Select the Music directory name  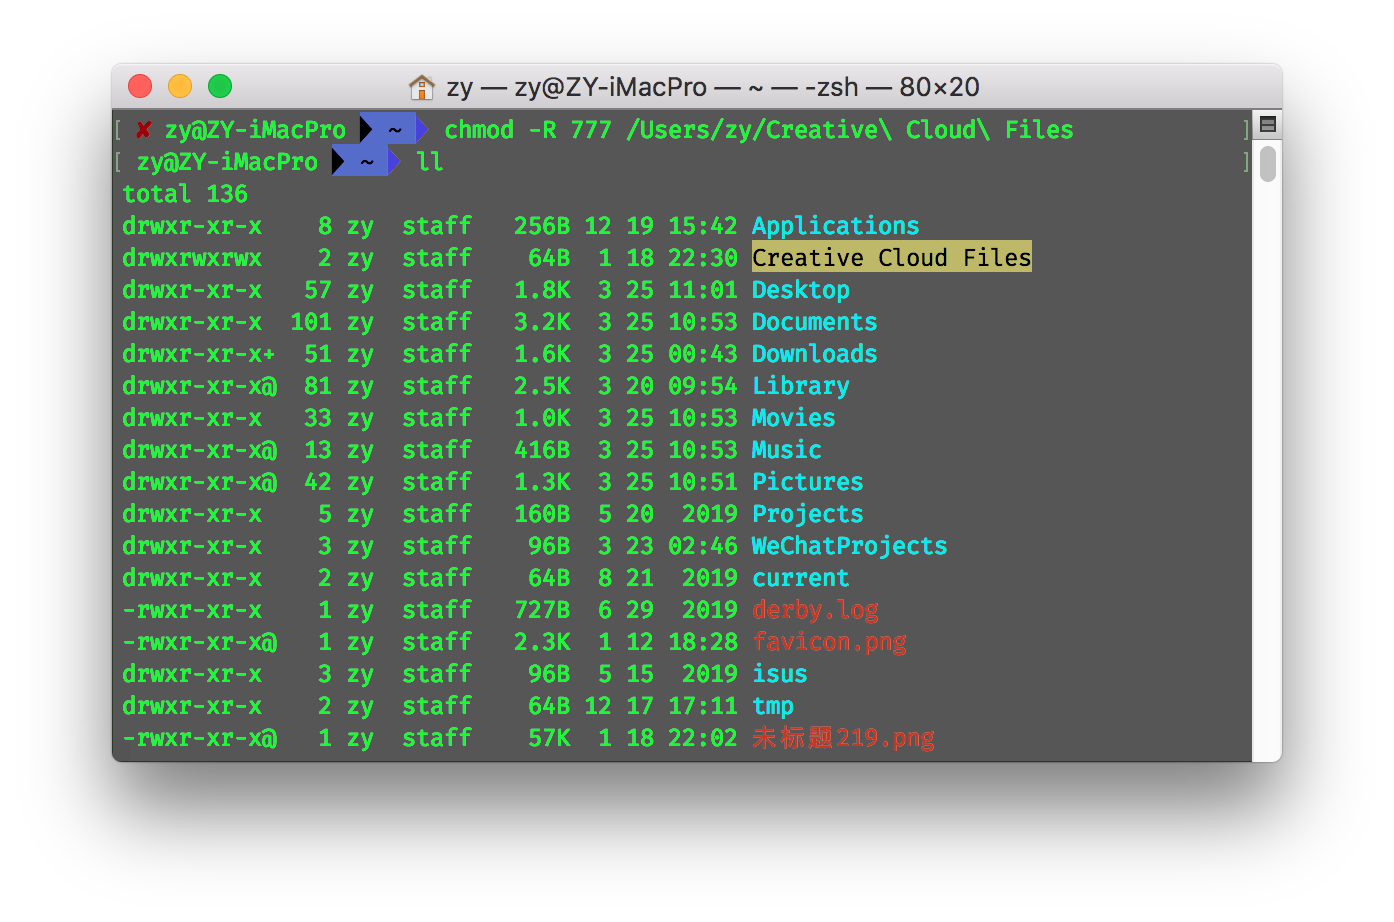(x=787, y=450)
